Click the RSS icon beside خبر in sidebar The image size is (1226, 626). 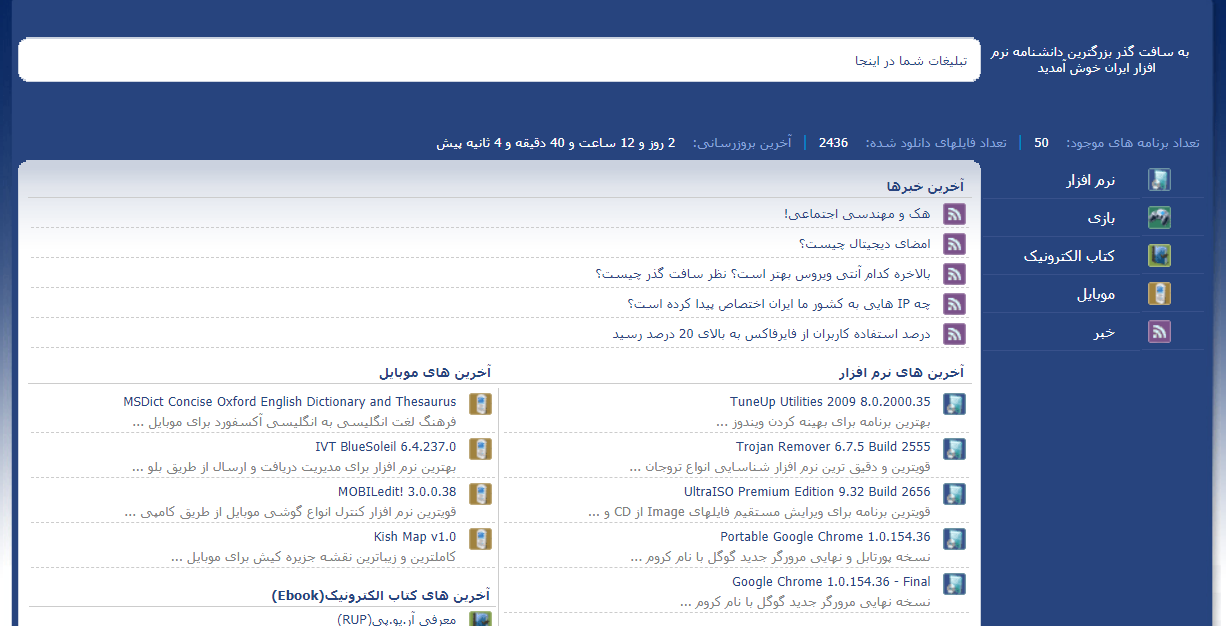(x=1159, y=332)
